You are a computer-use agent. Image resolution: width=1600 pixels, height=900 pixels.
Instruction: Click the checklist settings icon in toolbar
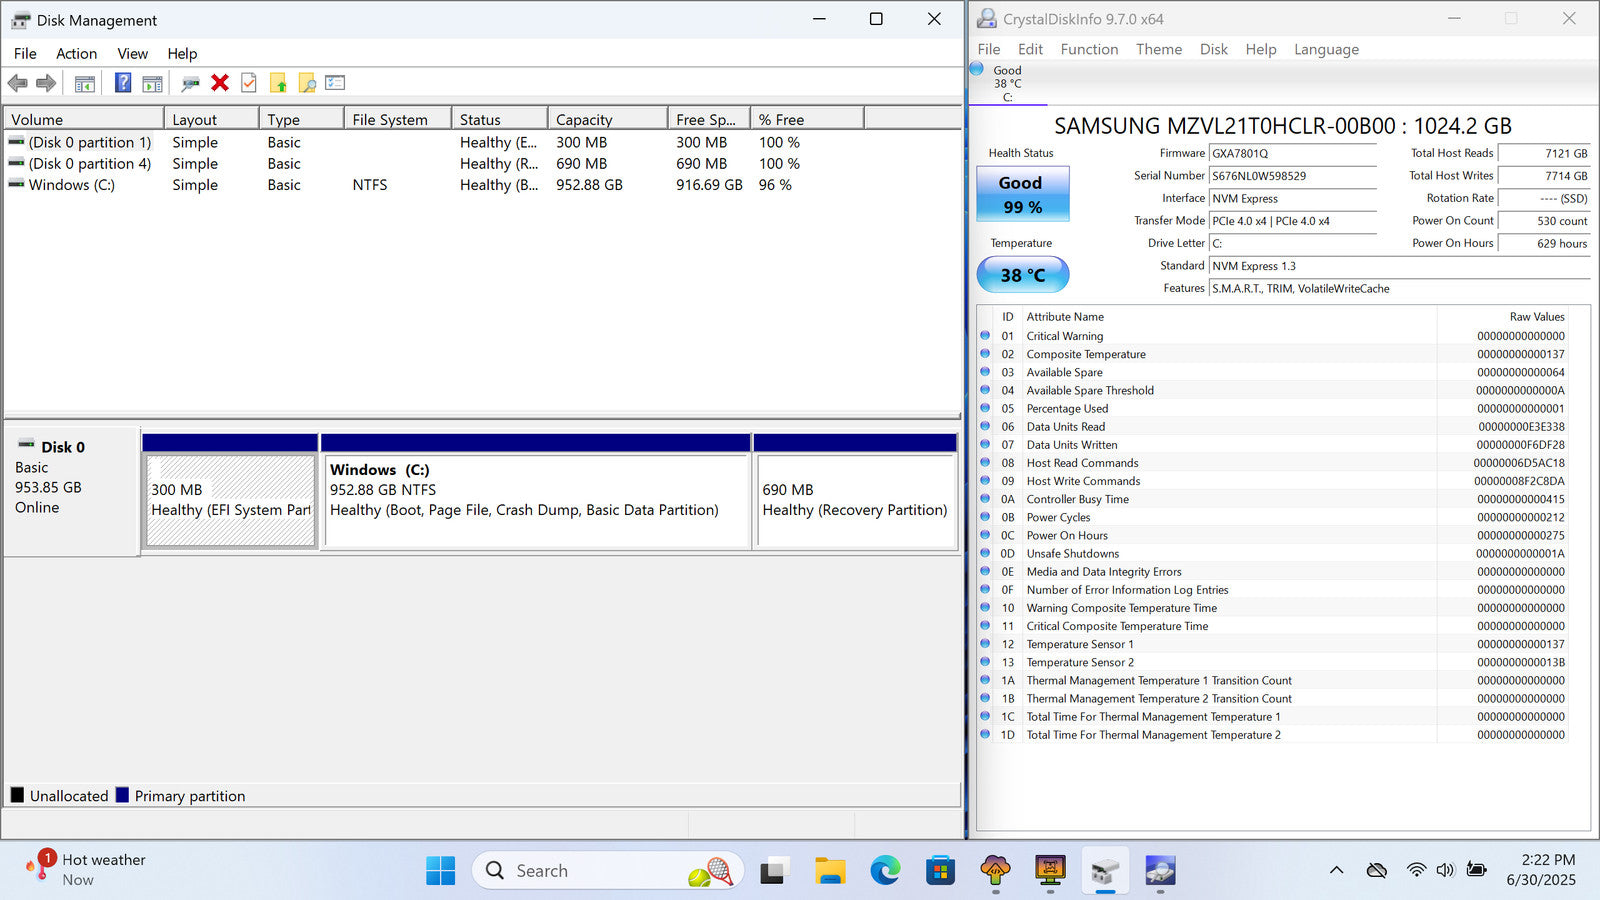335,83
